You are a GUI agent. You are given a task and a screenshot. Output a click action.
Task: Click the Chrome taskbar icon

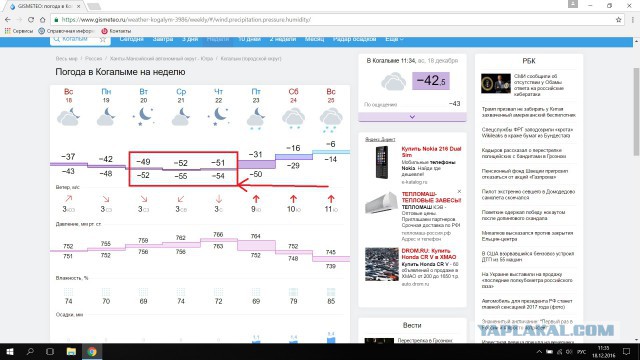point(92,352)
